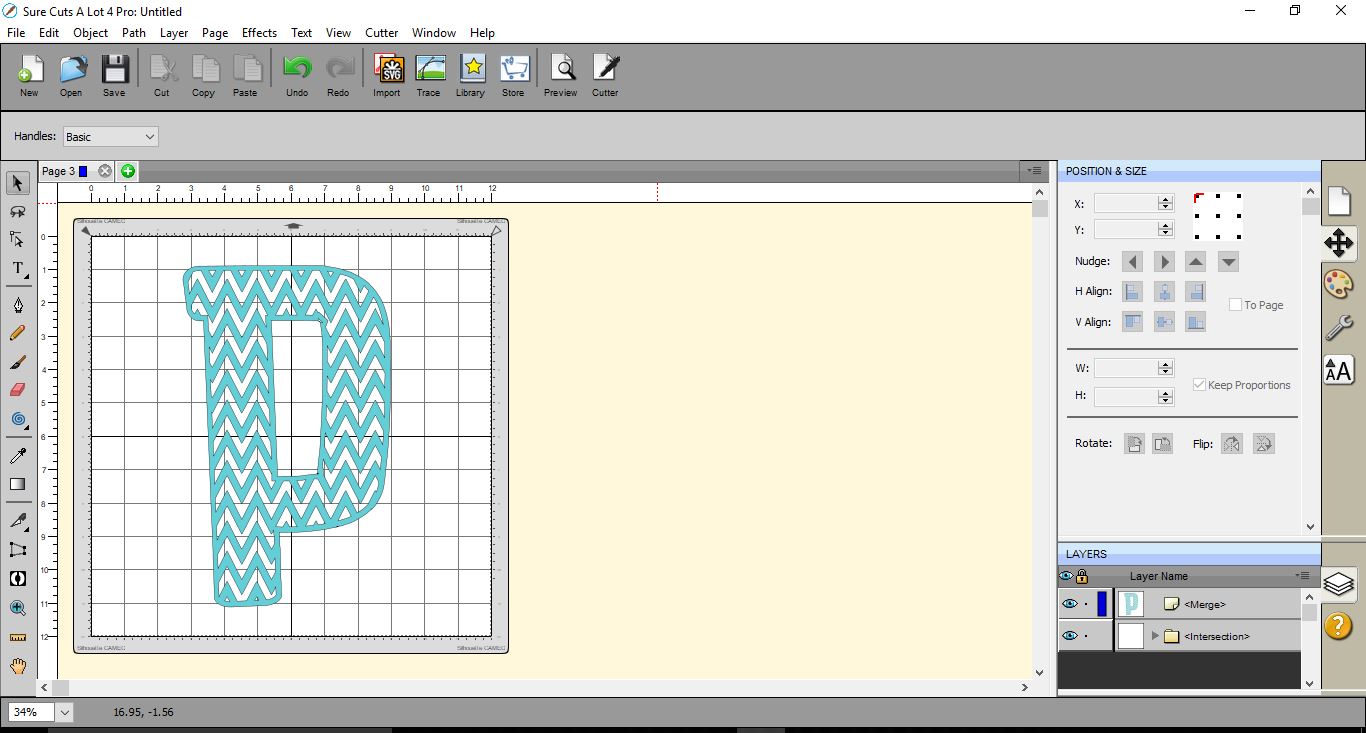Select the arrow Selection tool
The height and width of the screenshot is (733, 1366).
click(18, 183)
